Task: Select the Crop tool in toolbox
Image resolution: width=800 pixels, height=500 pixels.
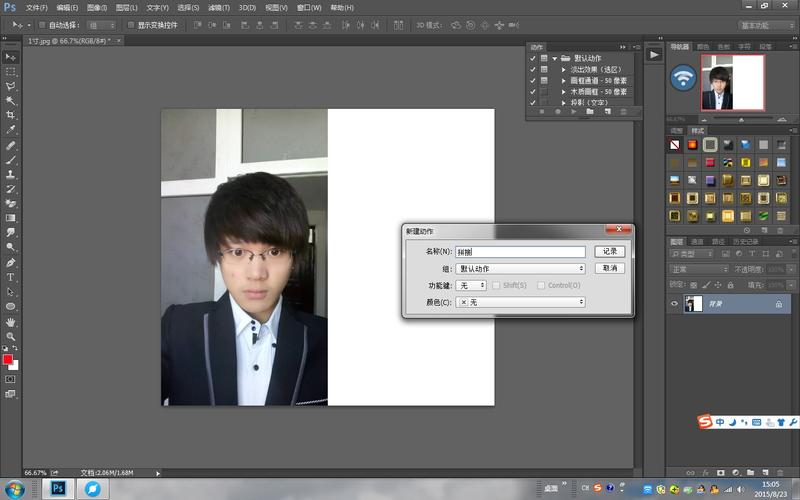Action: 11,115
